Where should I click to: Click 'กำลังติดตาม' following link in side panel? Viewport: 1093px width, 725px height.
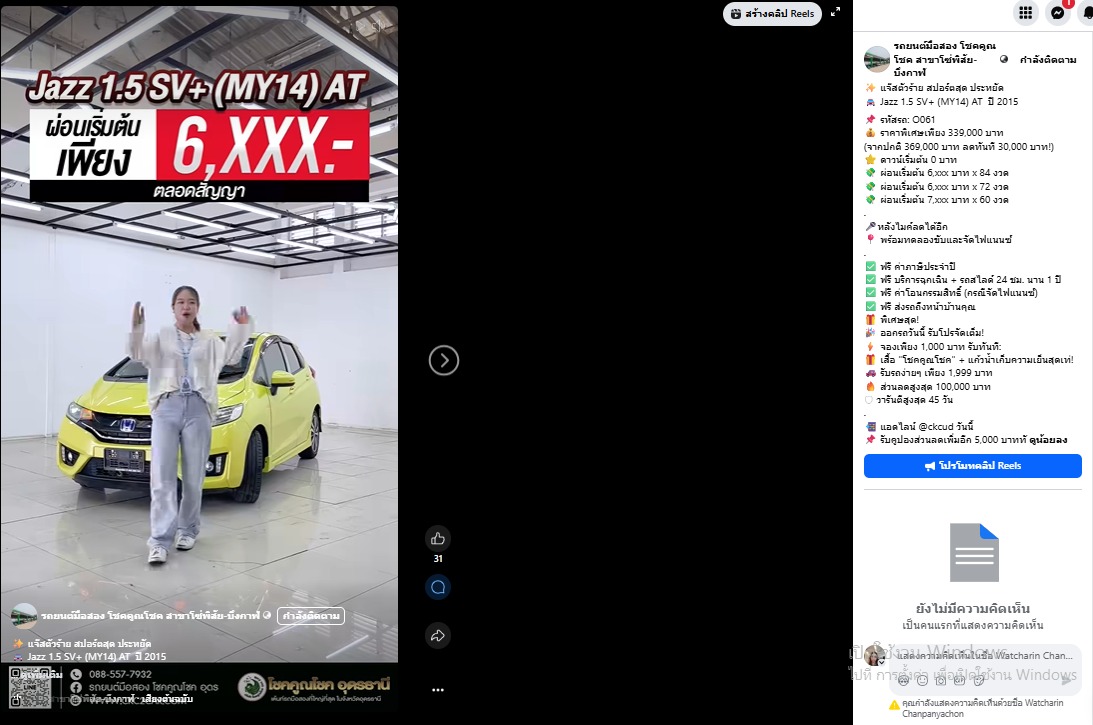[1048, 59]
